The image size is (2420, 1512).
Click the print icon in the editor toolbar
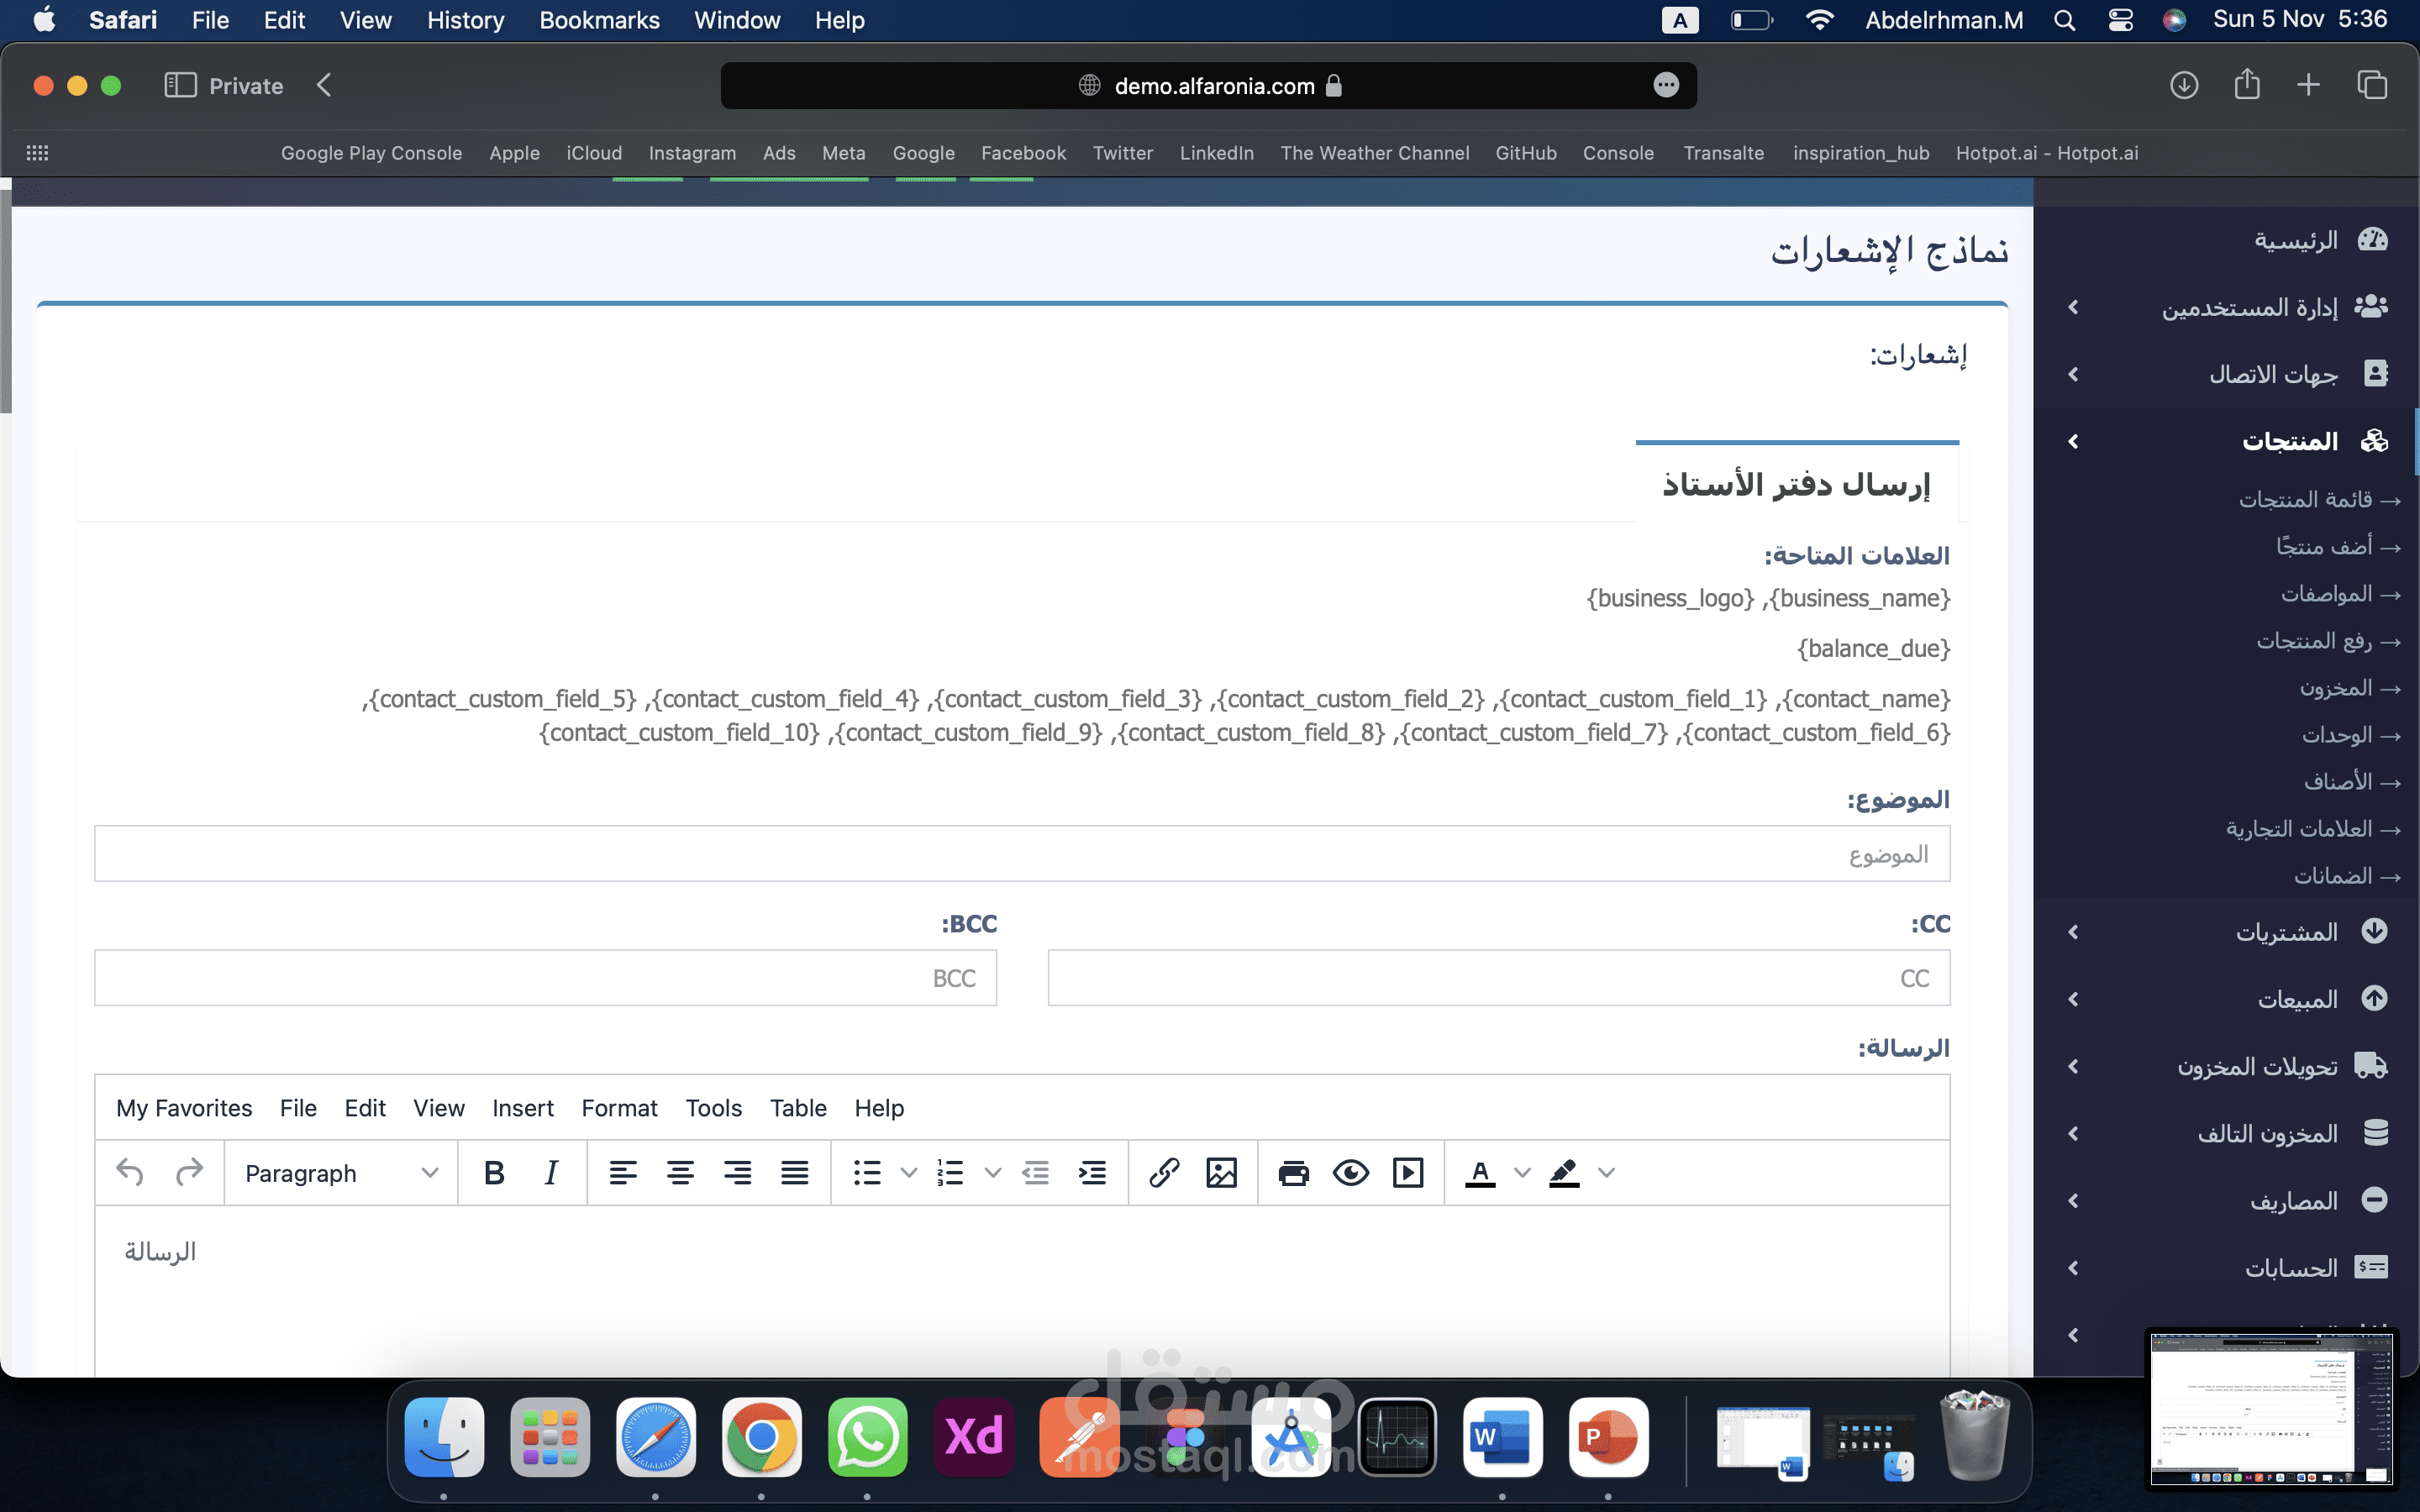(x=1293, y=1172)
